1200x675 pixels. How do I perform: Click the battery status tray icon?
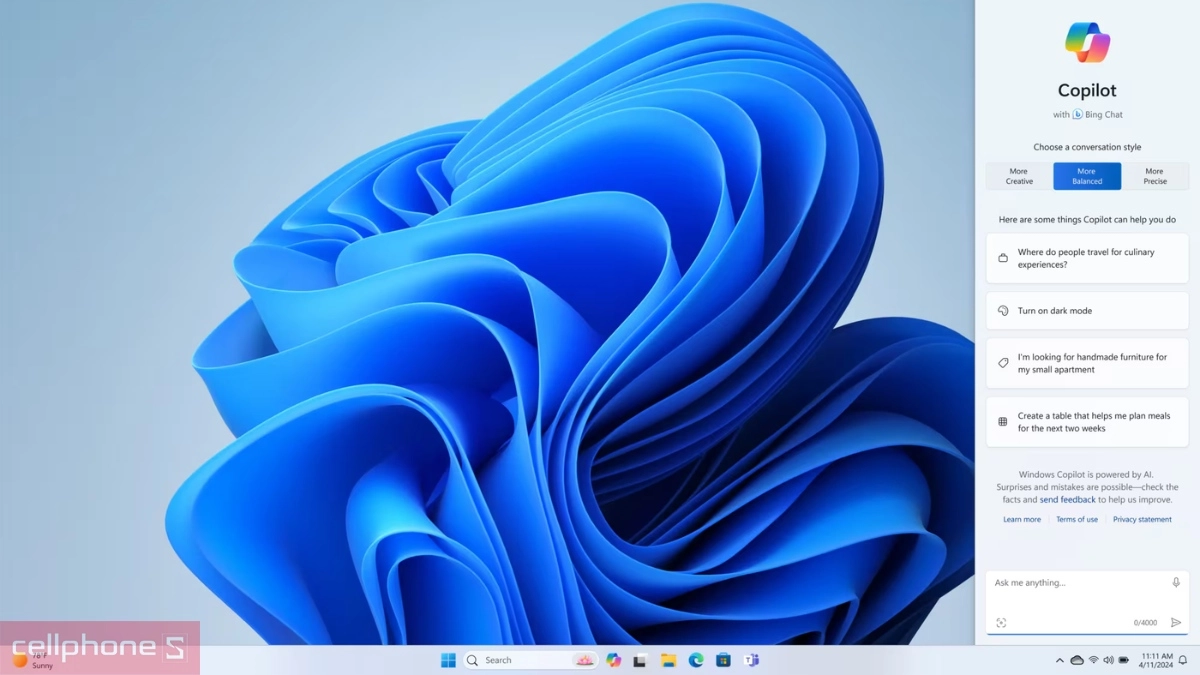[1123, 660]
